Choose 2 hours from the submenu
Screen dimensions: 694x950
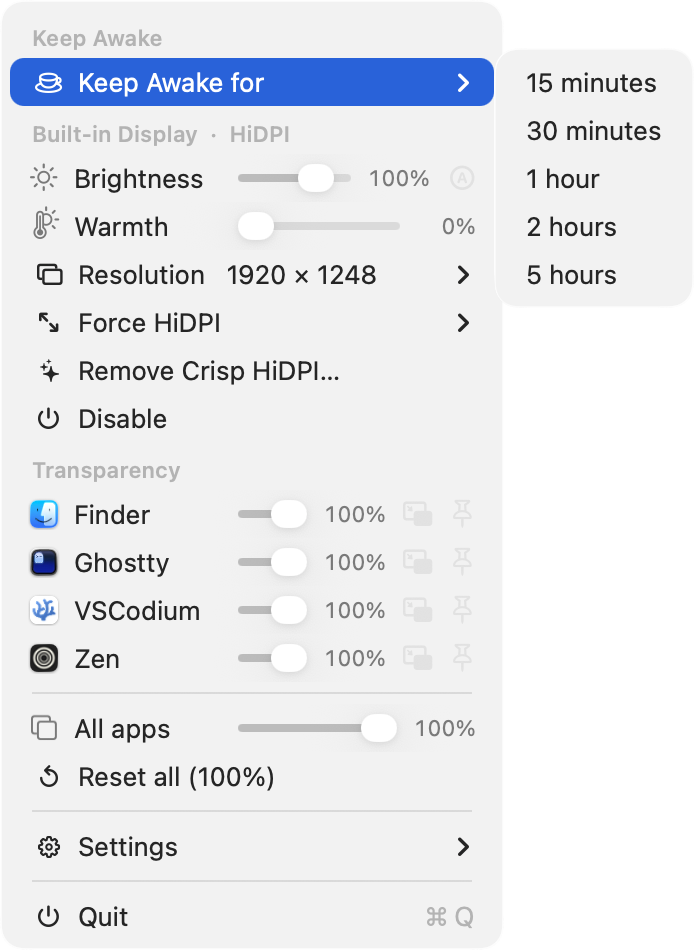(x=571, y=227)
